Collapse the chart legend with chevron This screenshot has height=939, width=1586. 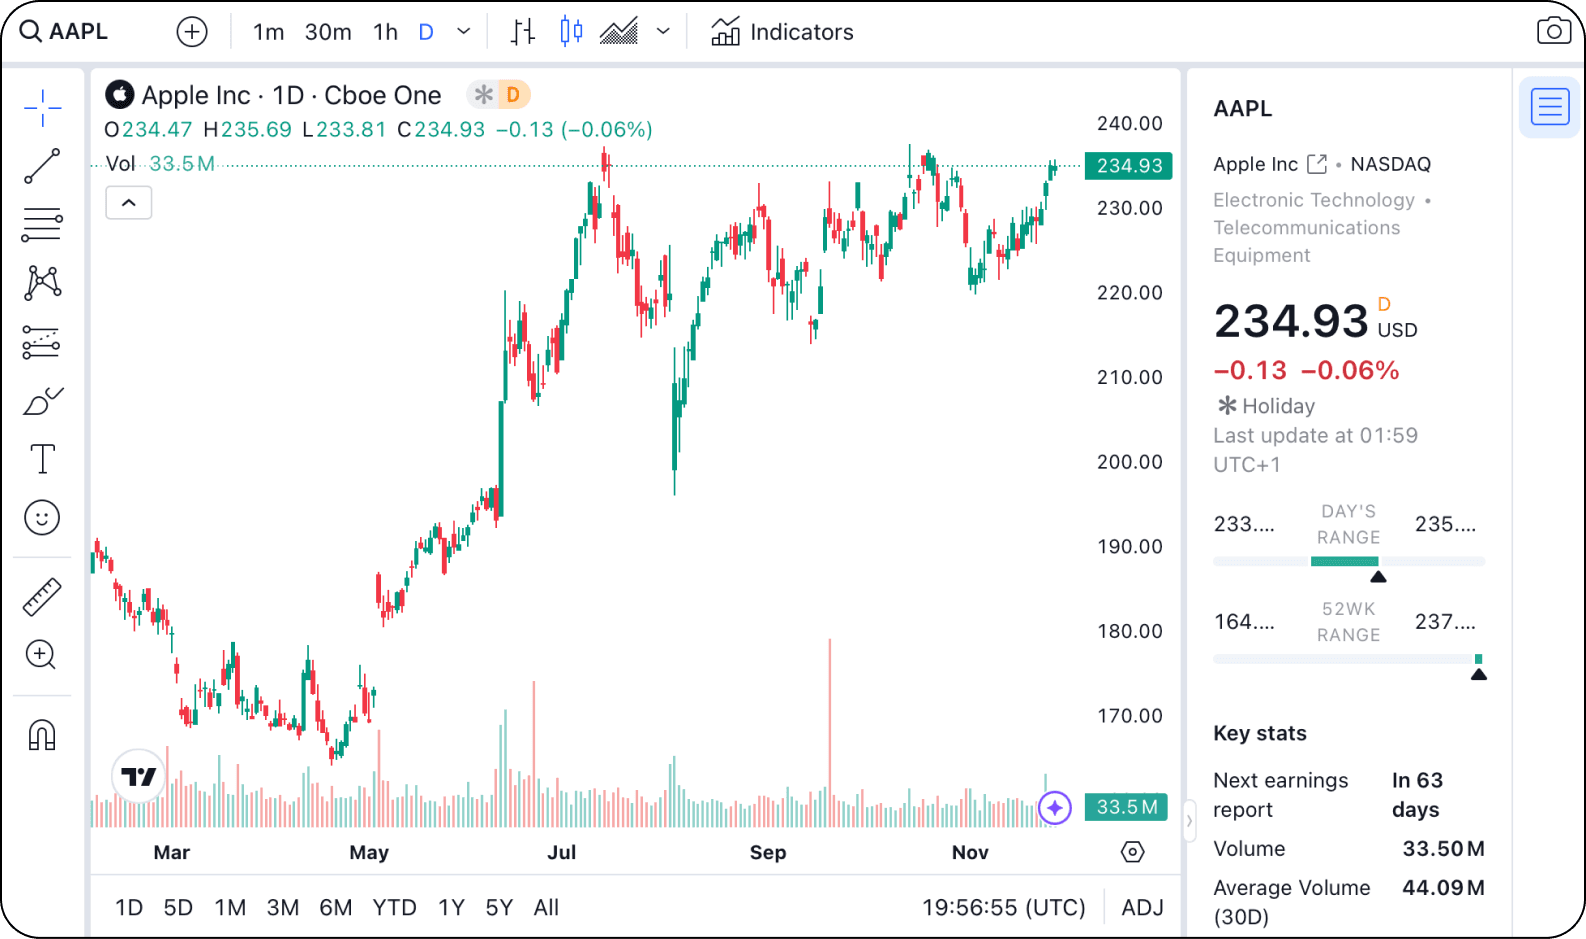click(129, 203)
